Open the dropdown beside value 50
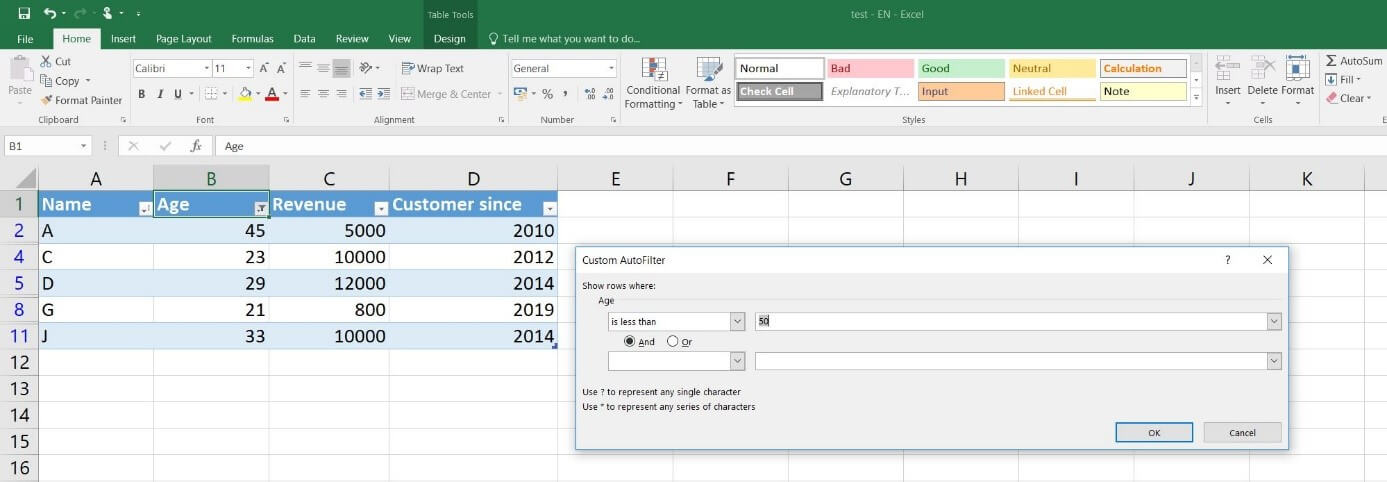 point(1274,321)
